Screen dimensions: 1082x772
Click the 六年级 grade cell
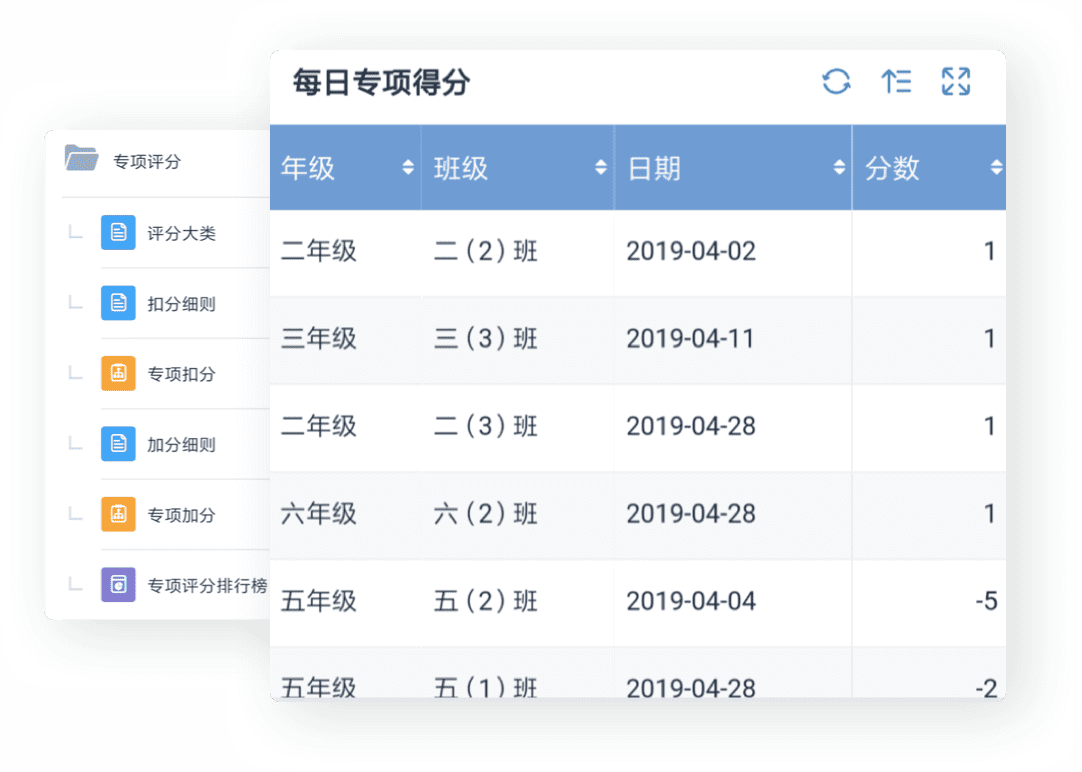[319, 514]
